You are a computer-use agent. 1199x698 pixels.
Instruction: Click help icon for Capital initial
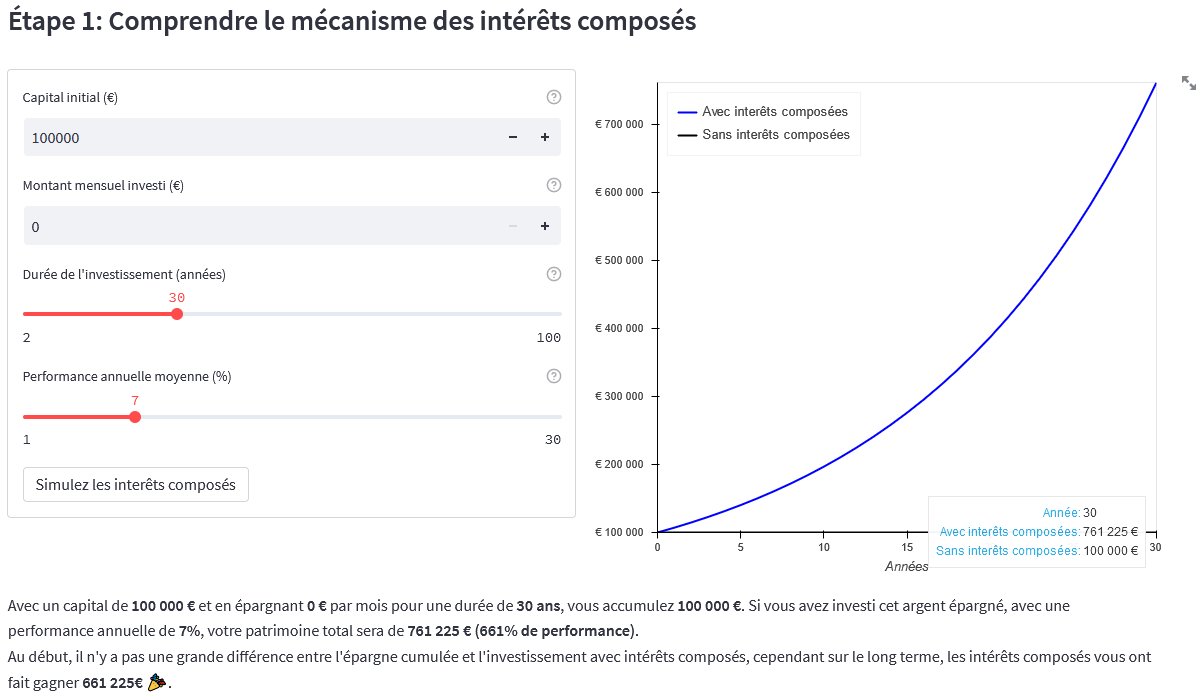[x=554, y=97]
